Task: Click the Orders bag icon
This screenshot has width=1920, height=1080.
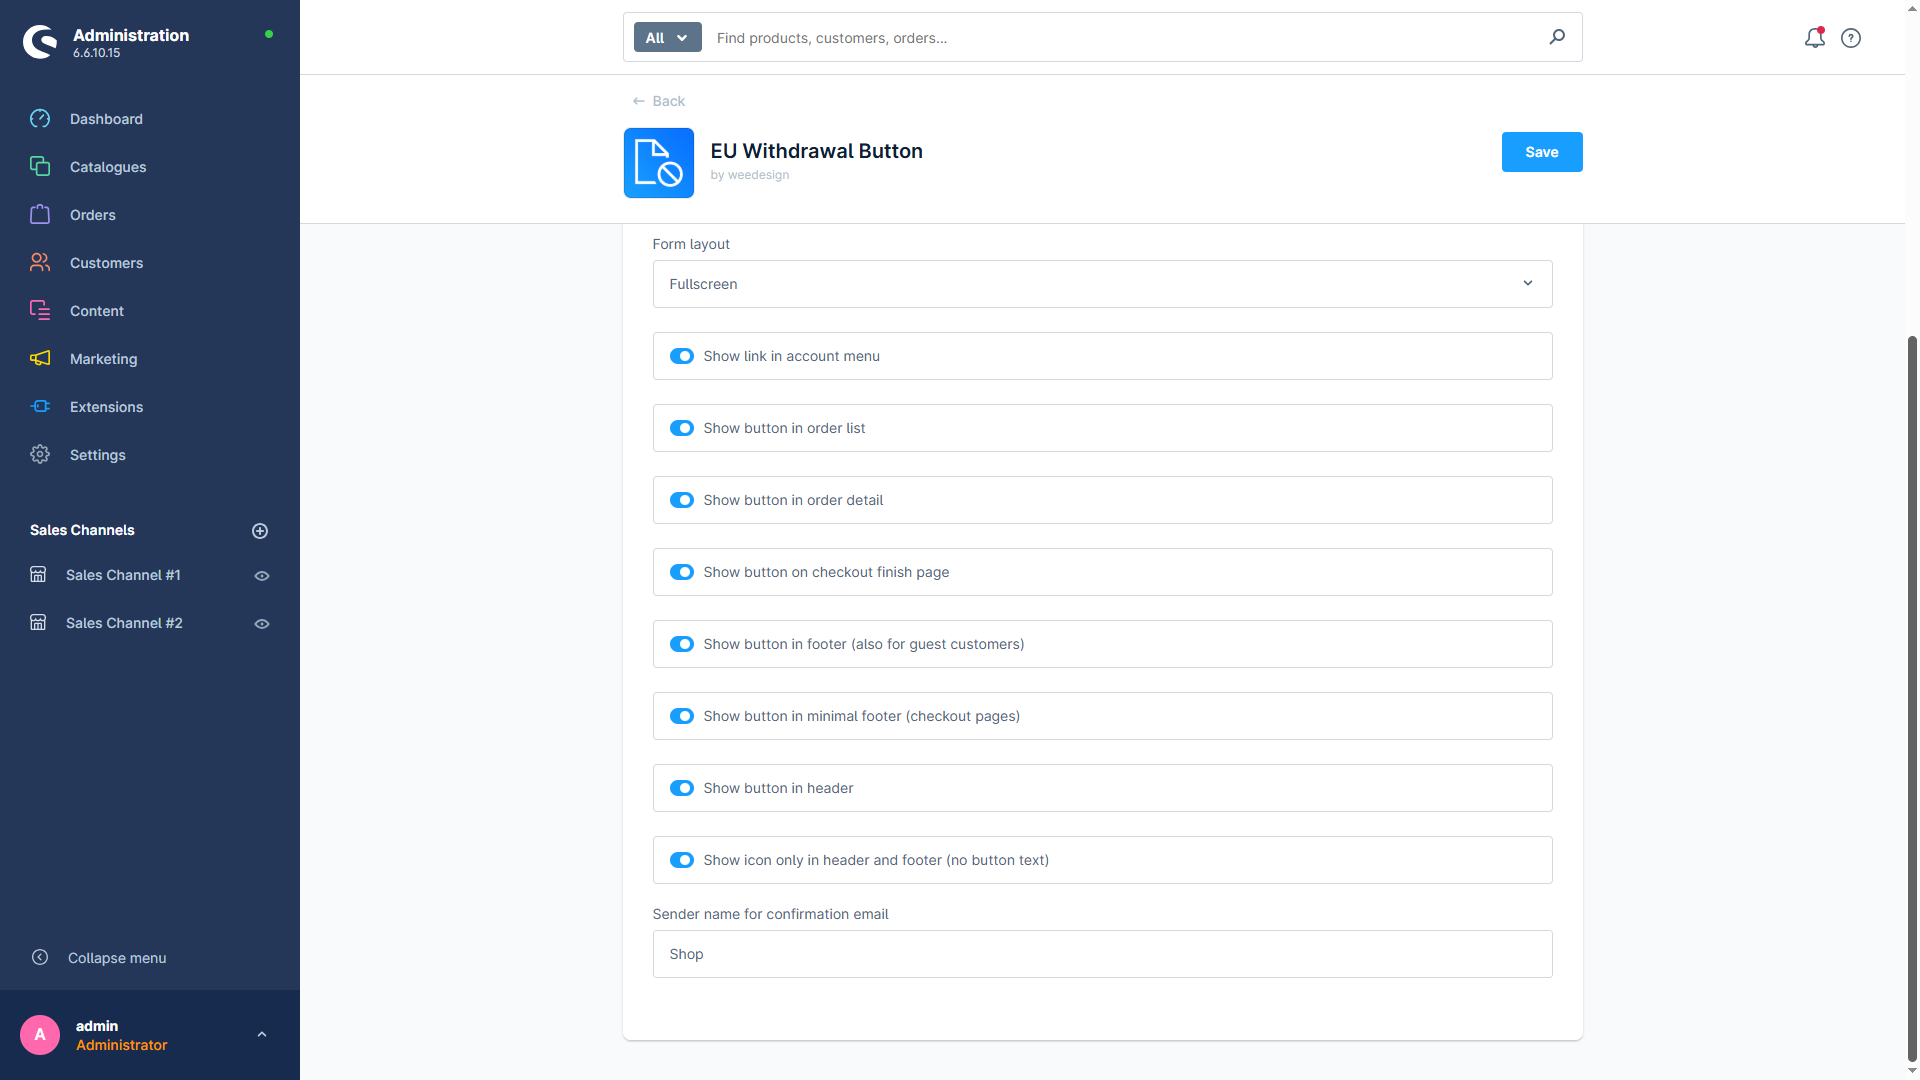Action: 40,215
